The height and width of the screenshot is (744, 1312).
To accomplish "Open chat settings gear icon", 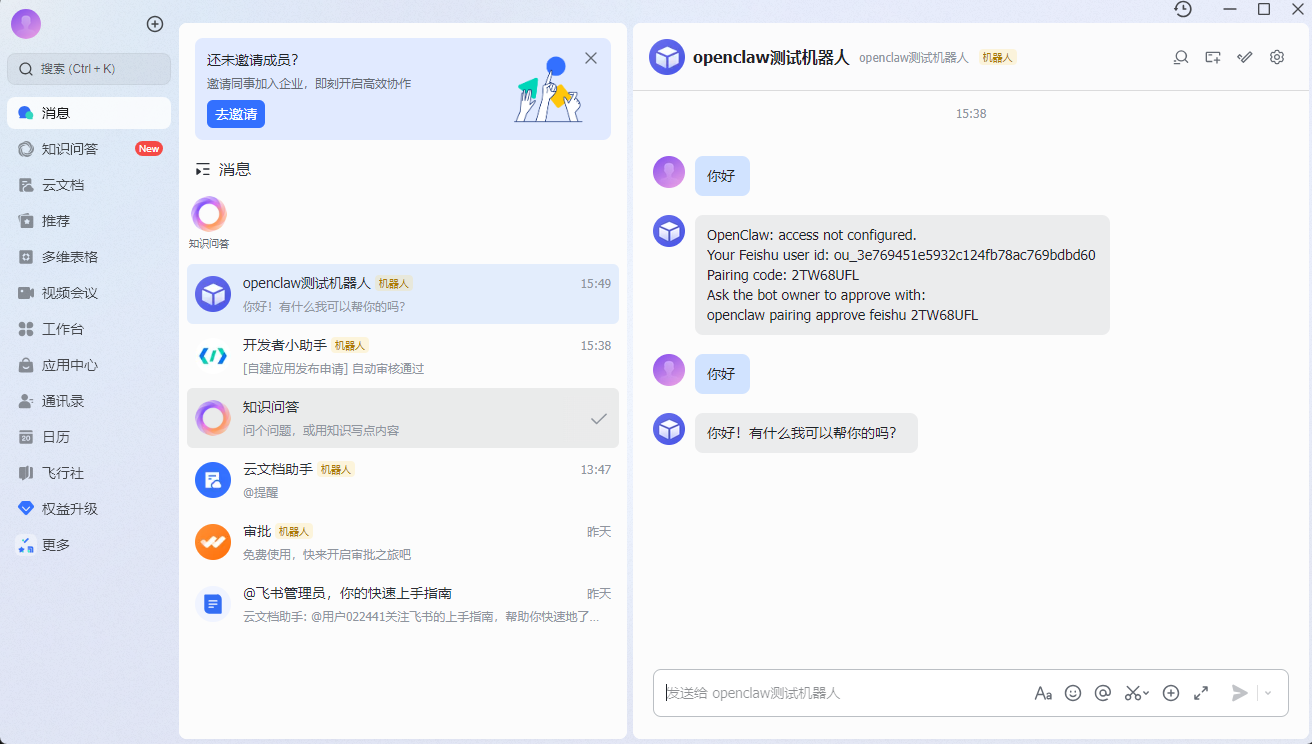I will [x=1277, y=57].
